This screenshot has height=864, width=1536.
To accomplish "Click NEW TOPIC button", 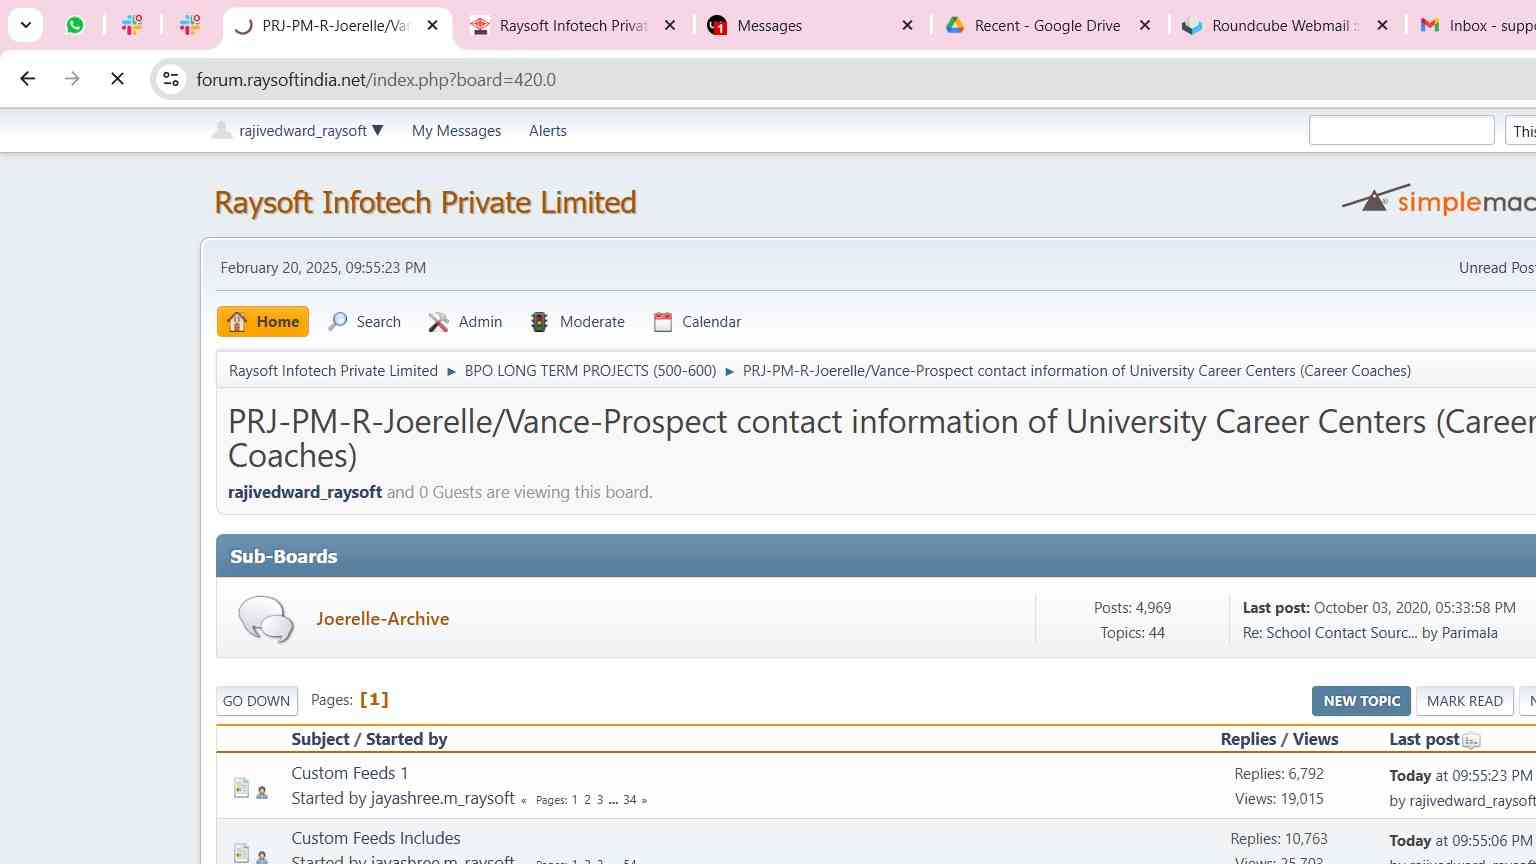I will click(1361, 701).
